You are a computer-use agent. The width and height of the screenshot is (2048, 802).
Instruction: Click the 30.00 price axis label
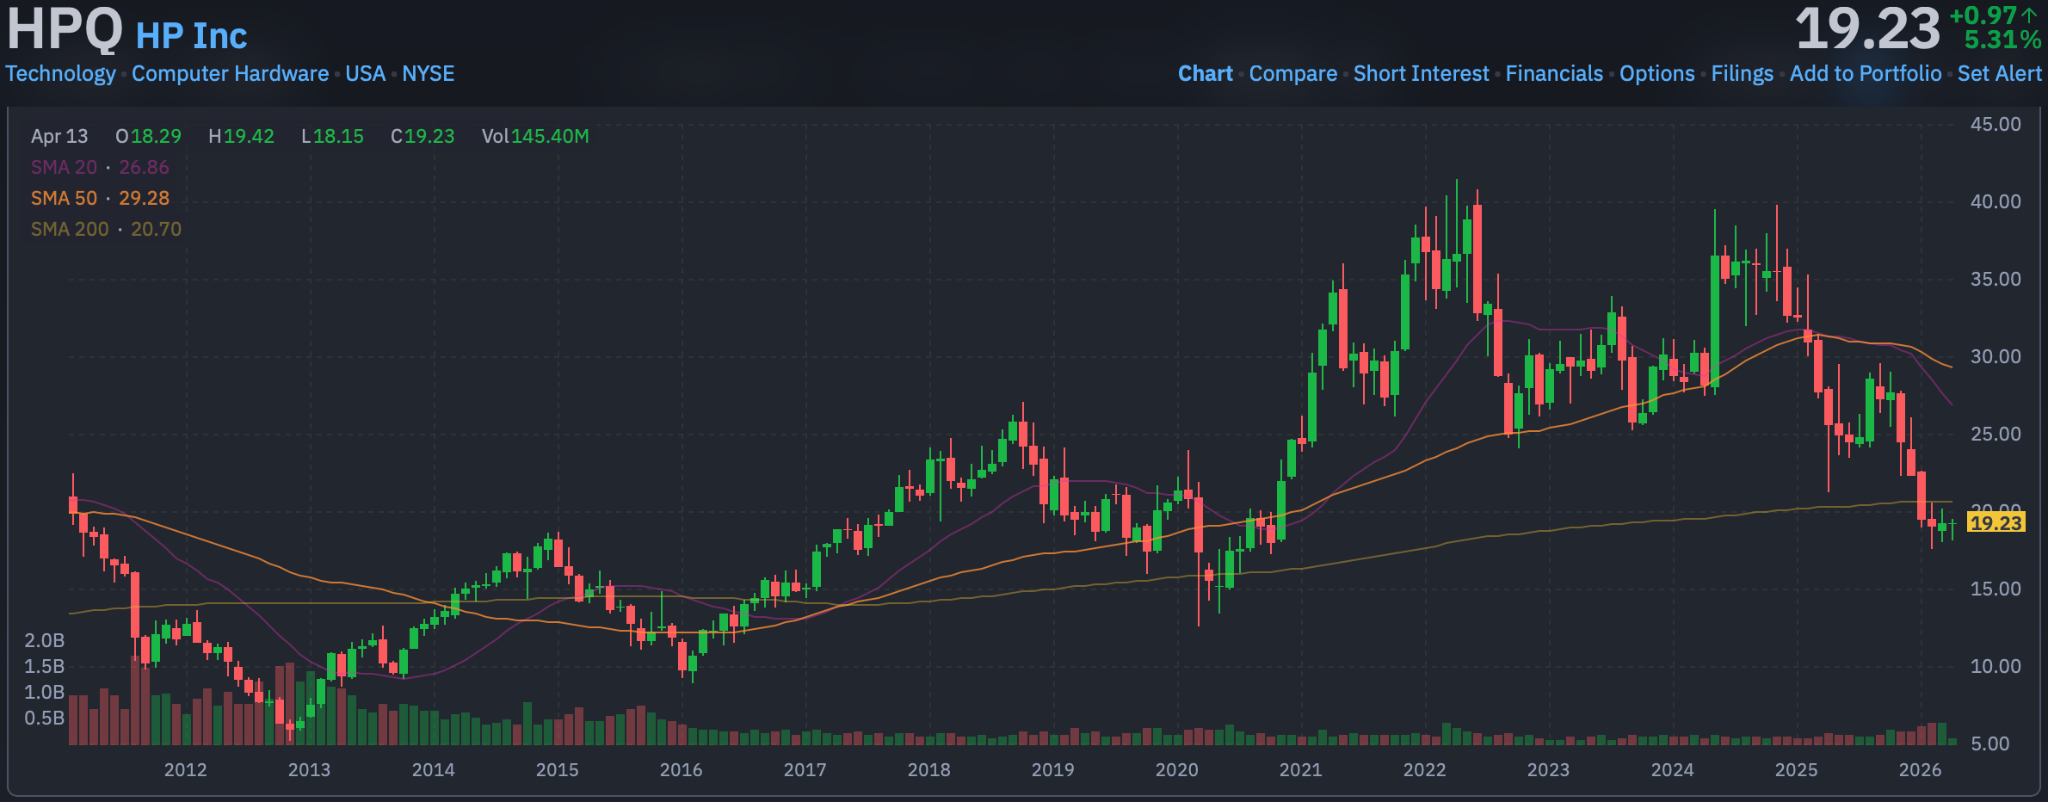point(1995,356)
